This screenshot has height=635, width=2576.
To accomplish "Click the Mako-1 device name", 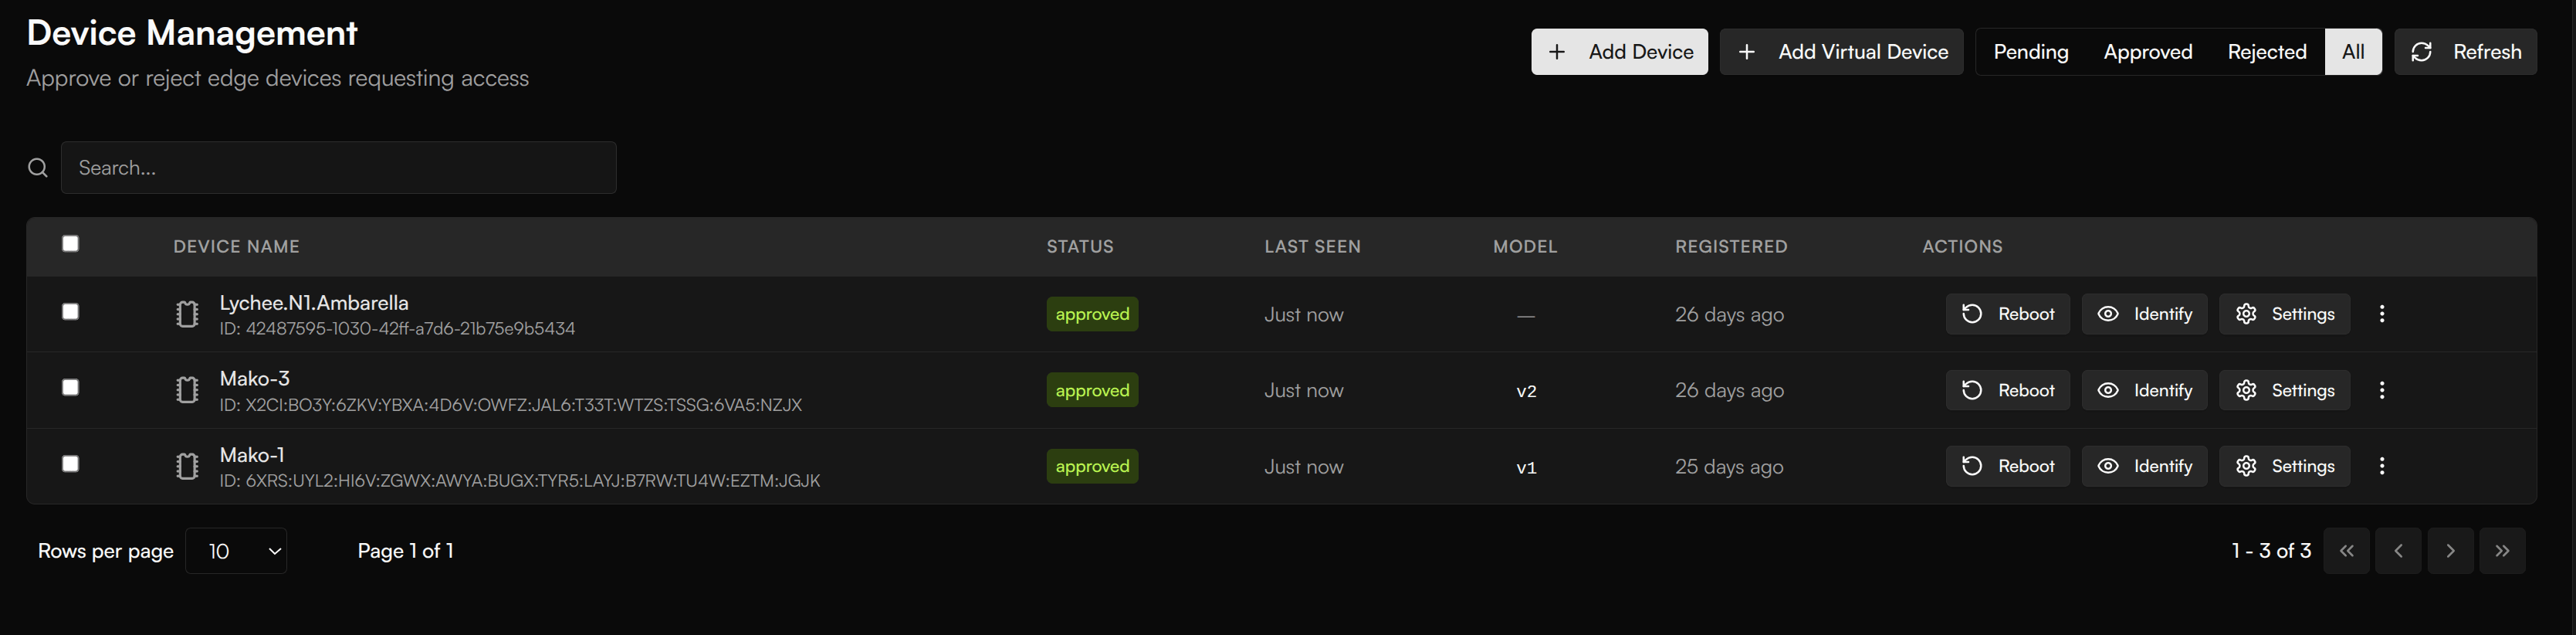I will click(252, 455).
